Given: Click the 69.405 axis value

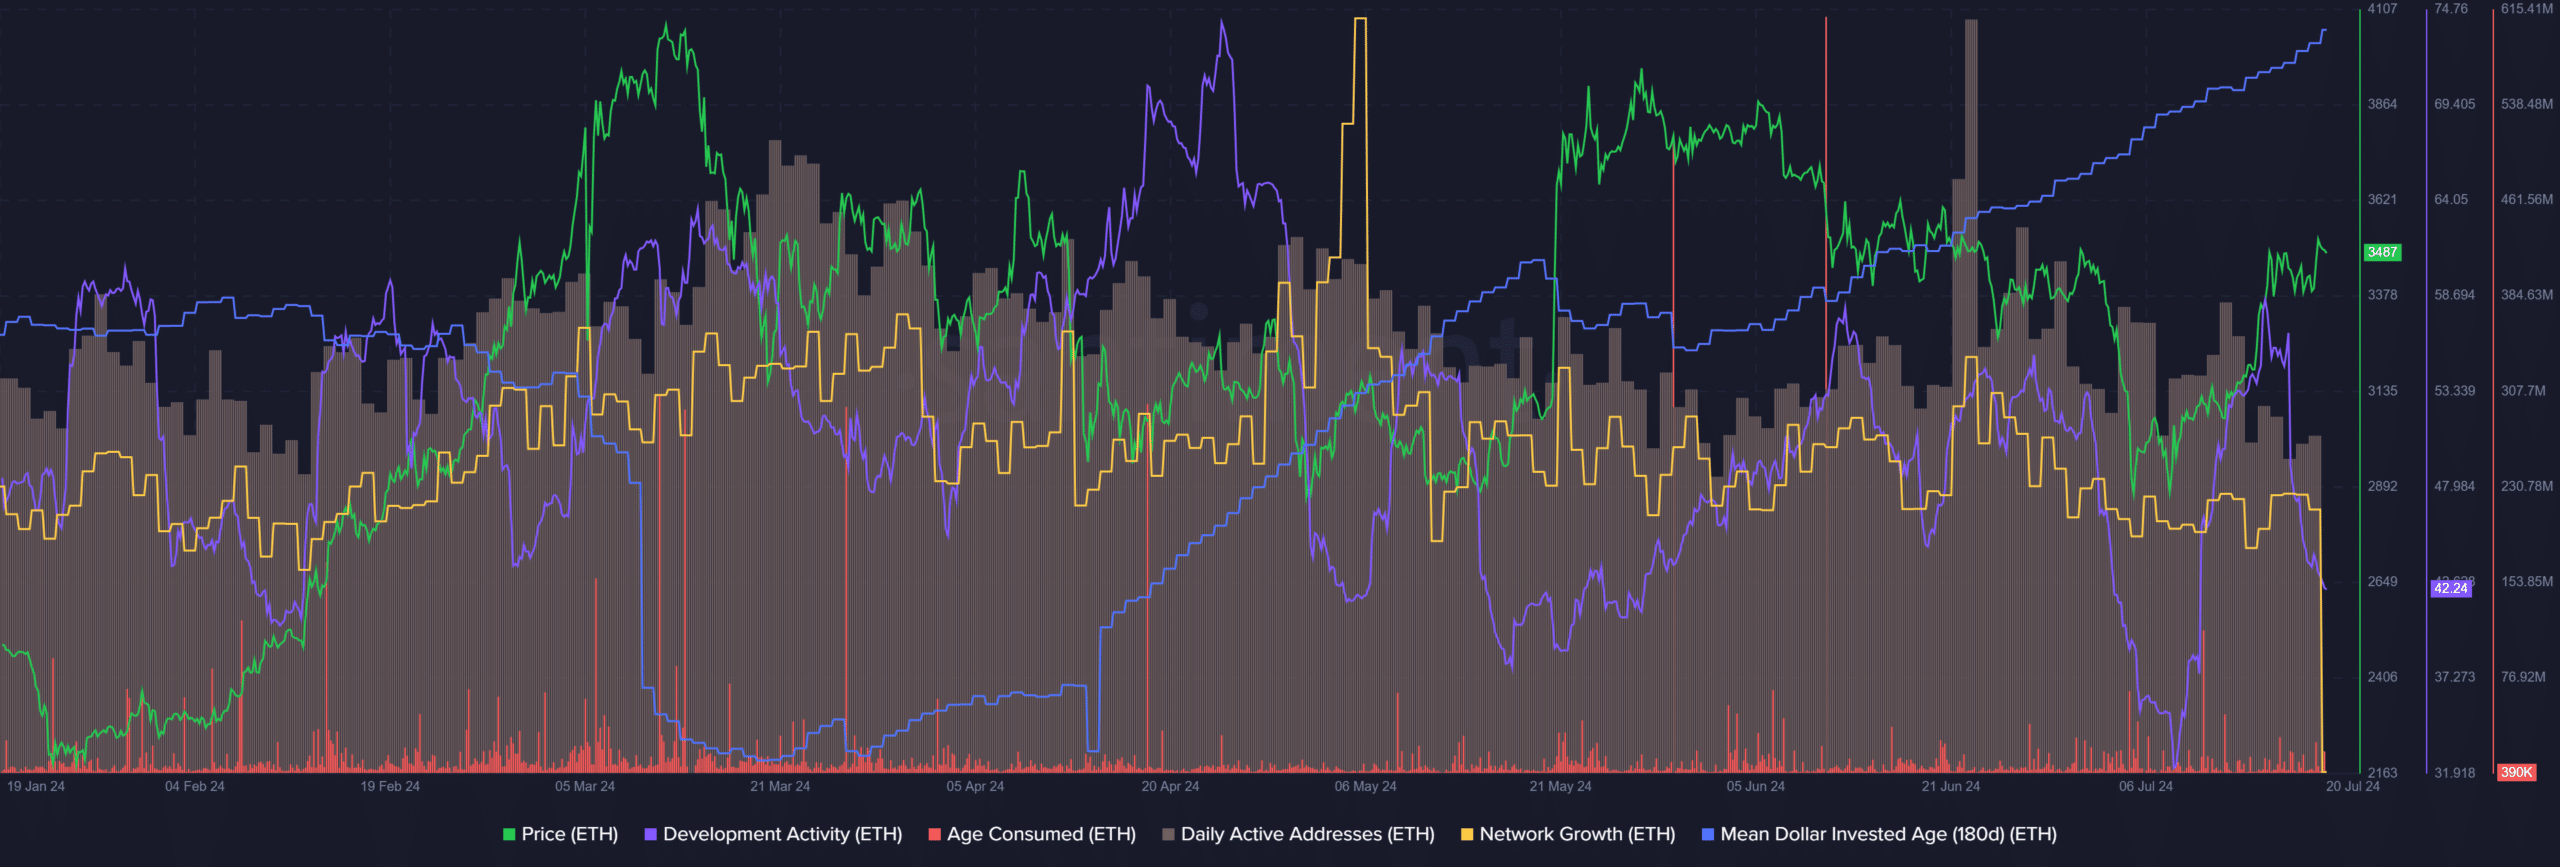Looking at the screenshot, I should click(2455, 104).
